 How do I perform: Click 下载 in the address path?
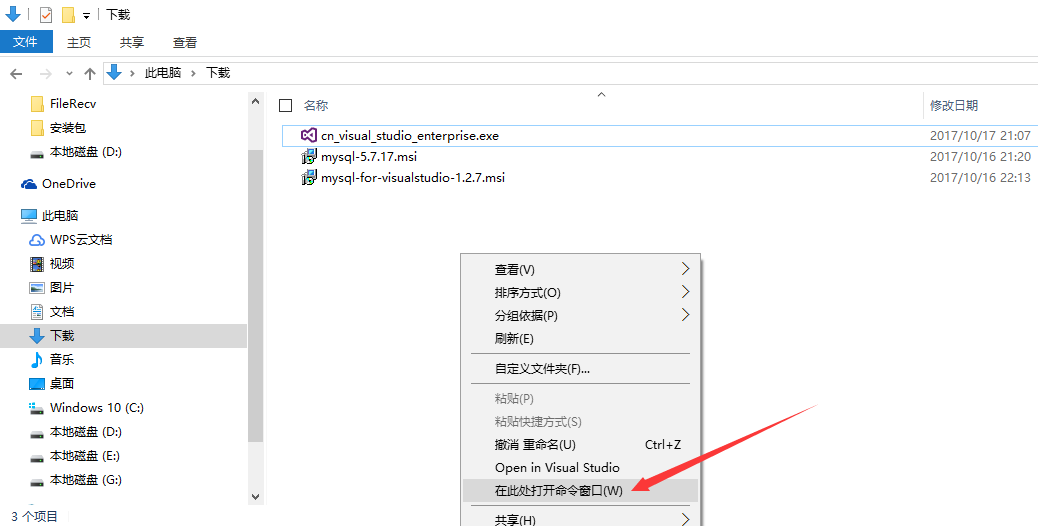point(218,73)
